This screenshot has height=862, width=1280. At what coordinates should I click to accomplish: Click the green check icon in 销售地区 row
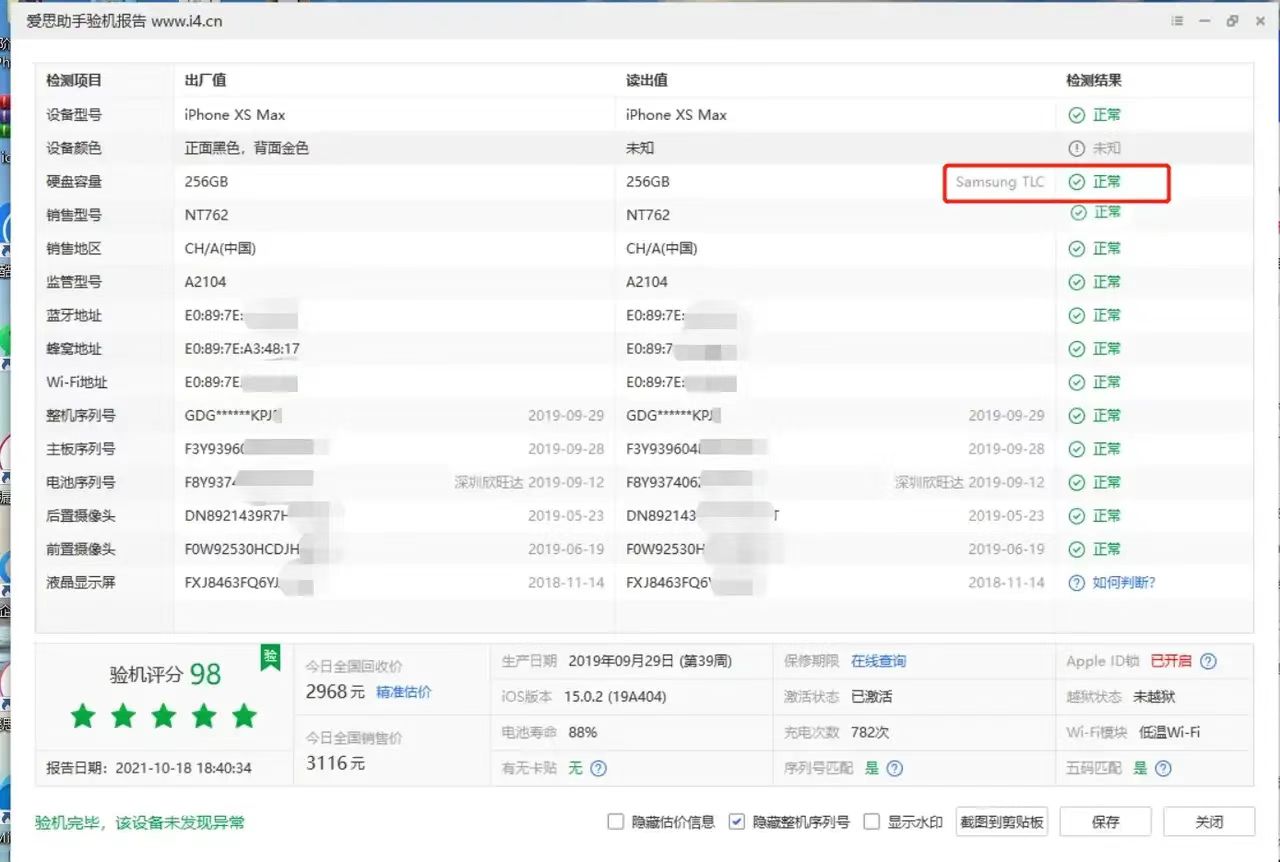click(1076, 249)
